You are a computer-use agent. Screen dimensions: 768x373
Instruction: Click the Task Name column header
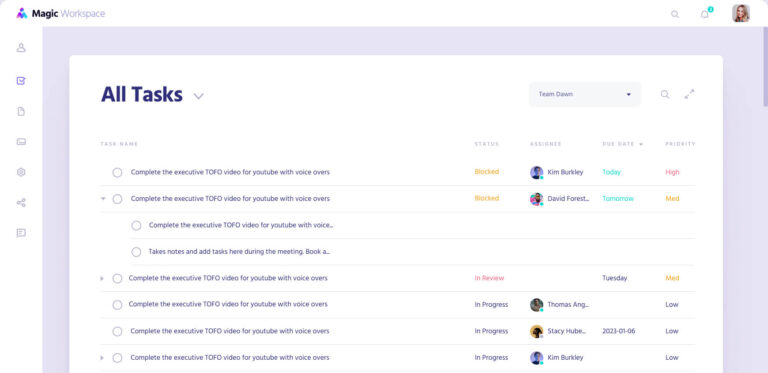click(119, 144)
